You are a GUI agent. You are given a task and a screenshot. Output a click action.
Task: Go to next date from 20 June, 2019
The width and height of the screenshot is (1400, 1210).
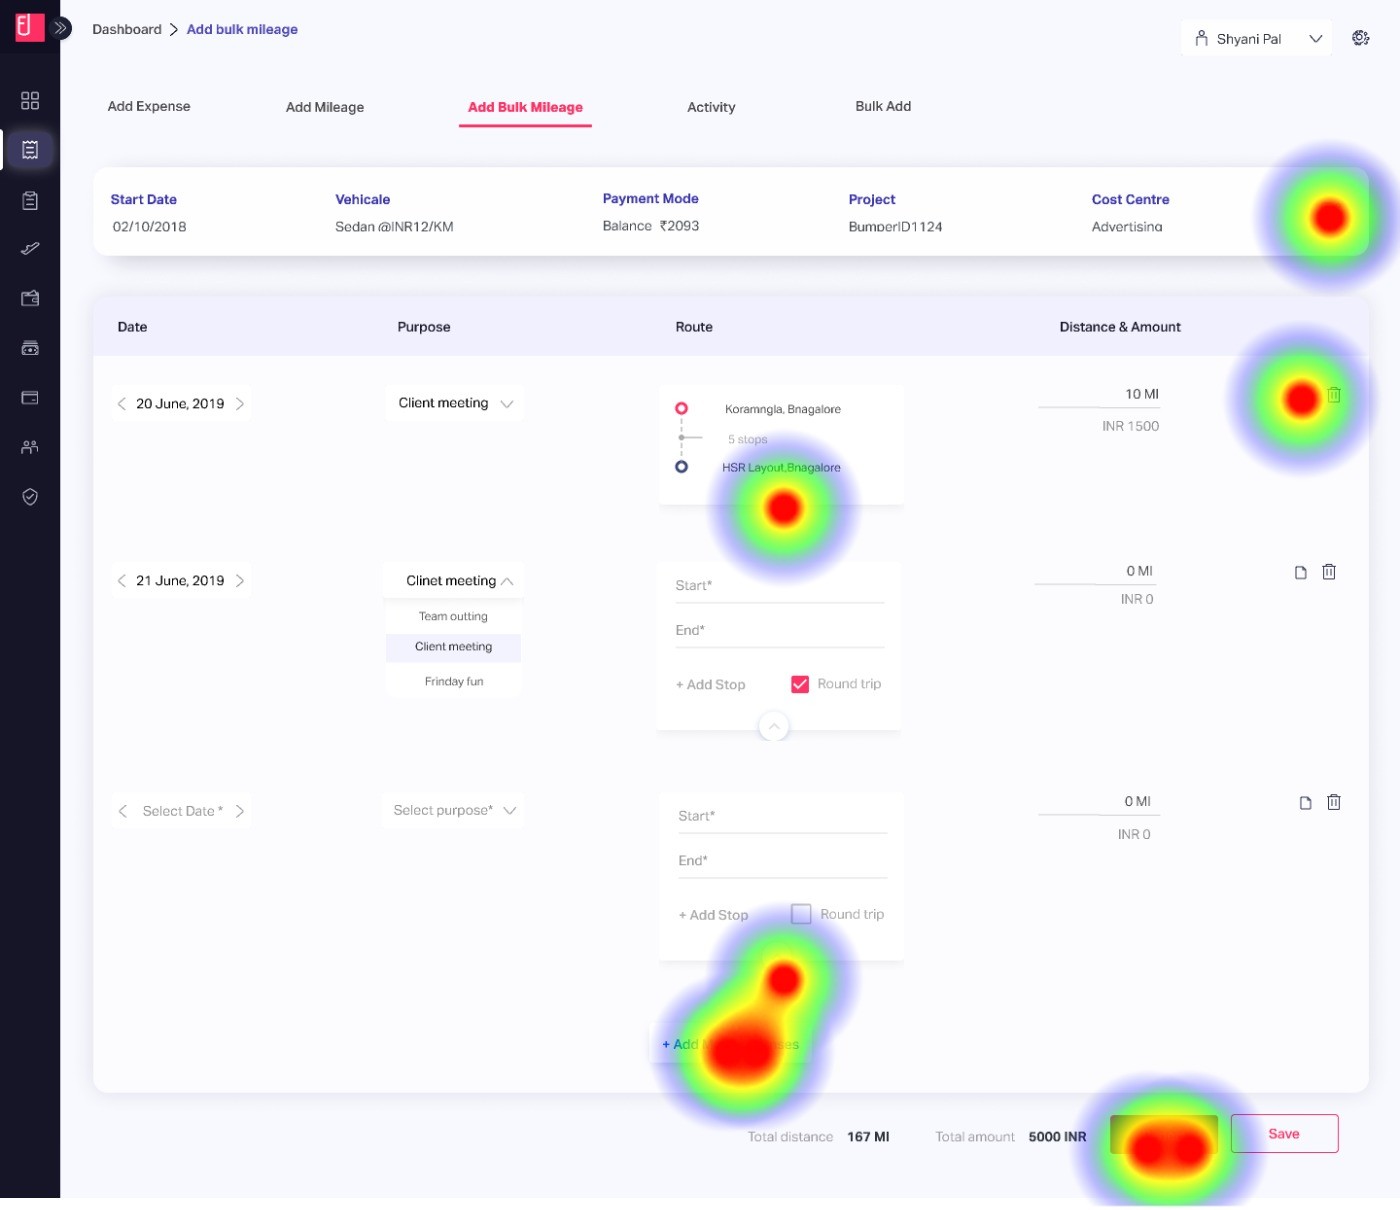tap(240, 404)
